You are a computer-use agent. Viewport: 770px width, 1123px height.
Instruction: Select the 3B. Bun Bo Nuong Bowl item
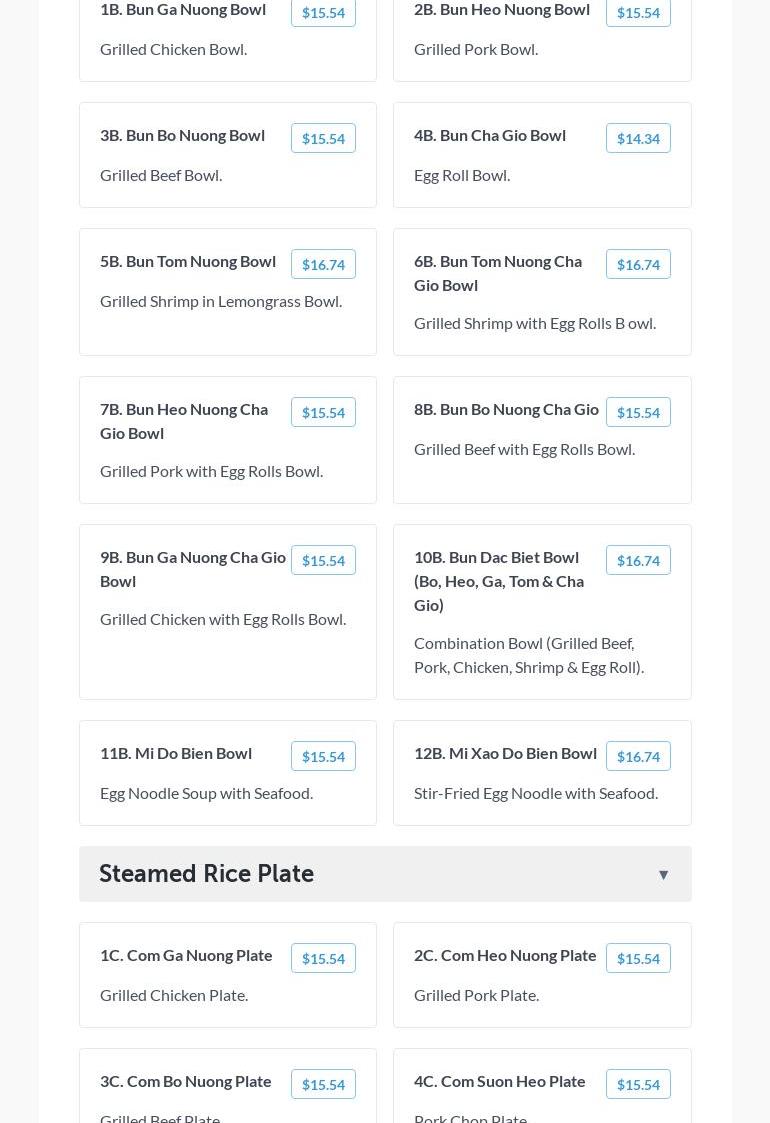click(182, 135)
